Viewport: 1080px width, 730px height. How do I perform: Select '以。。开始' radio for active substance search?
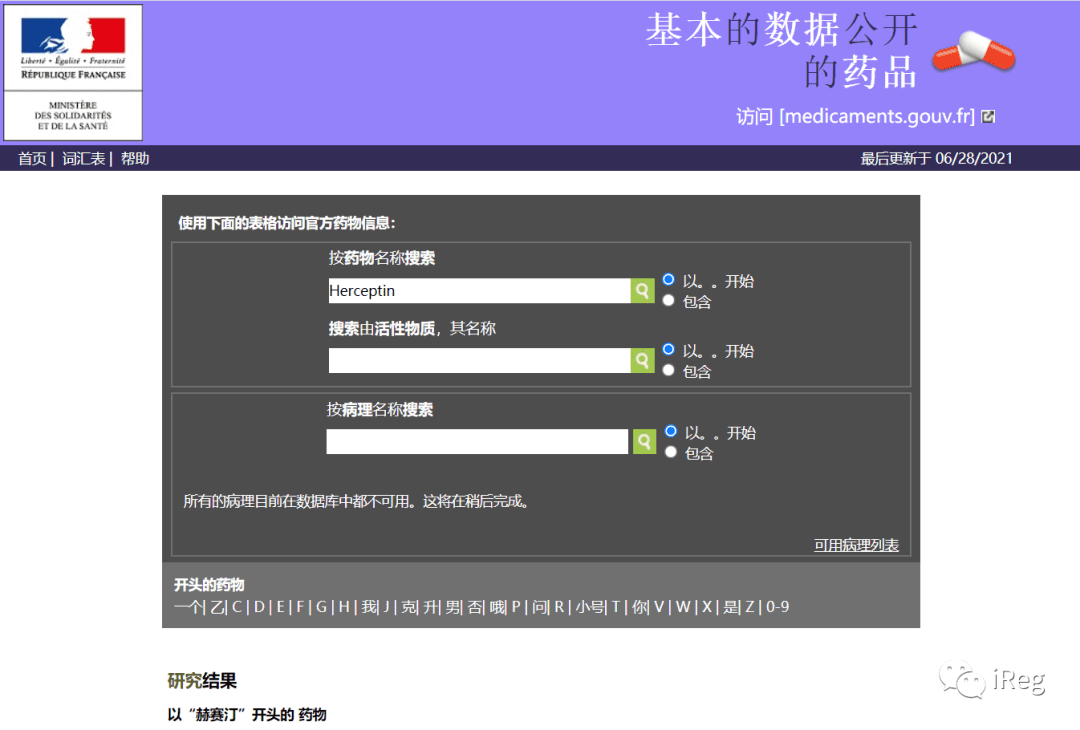pos(668,349)
